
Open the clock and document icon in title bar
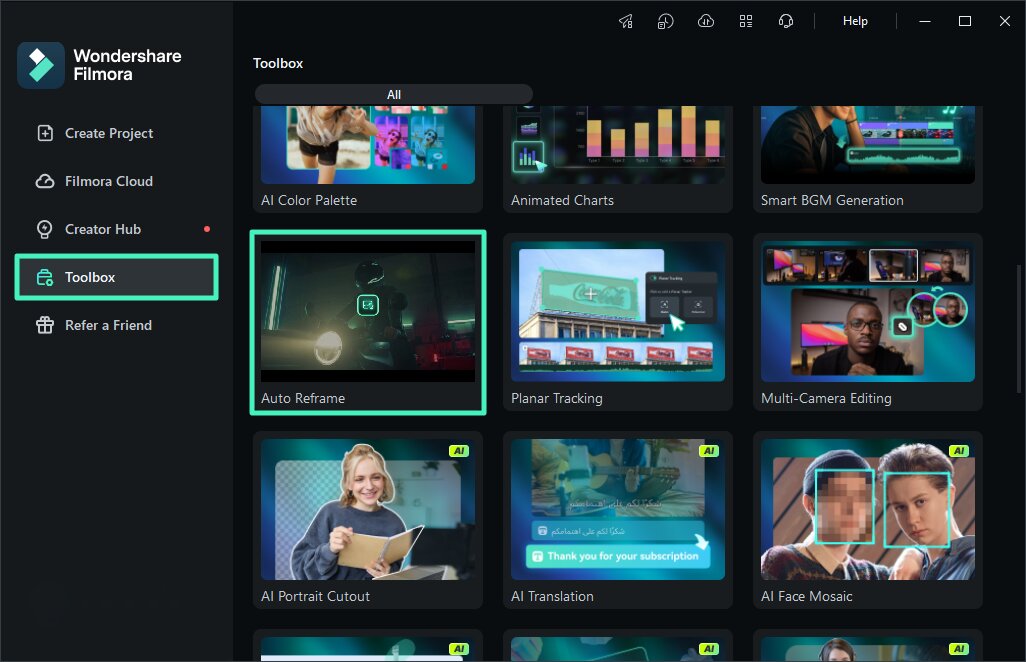point(665,21)
